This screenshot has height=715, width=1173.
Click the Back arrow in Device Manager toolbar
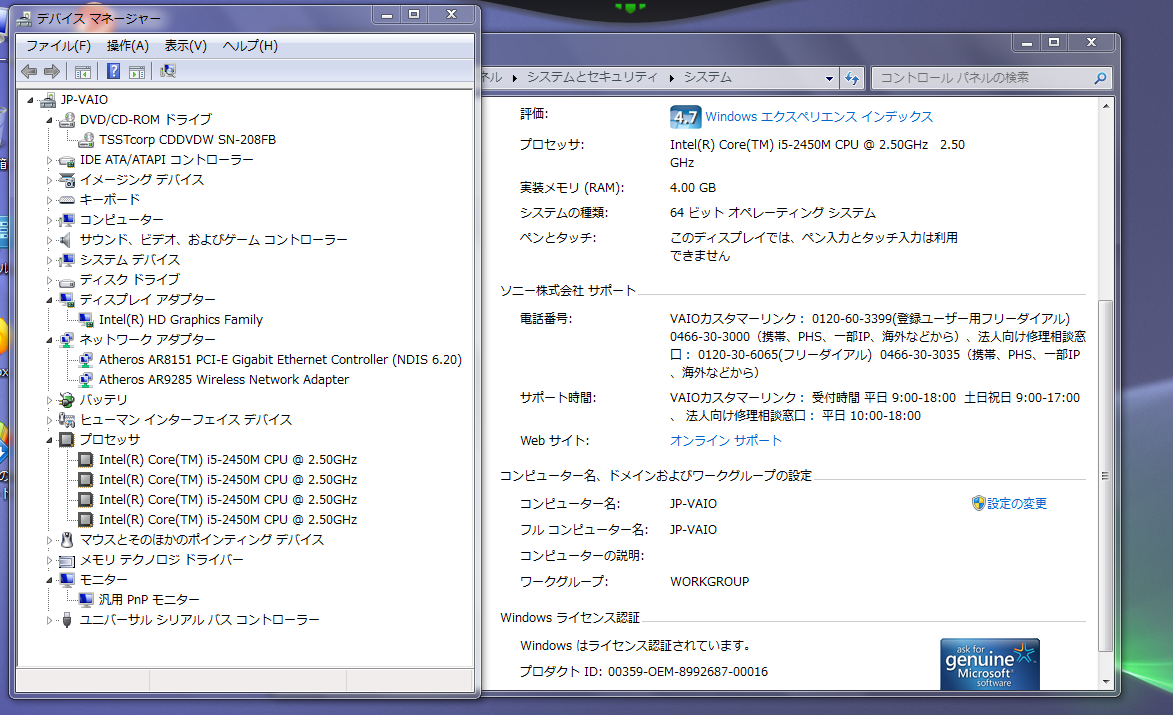(x=29, y=72)
